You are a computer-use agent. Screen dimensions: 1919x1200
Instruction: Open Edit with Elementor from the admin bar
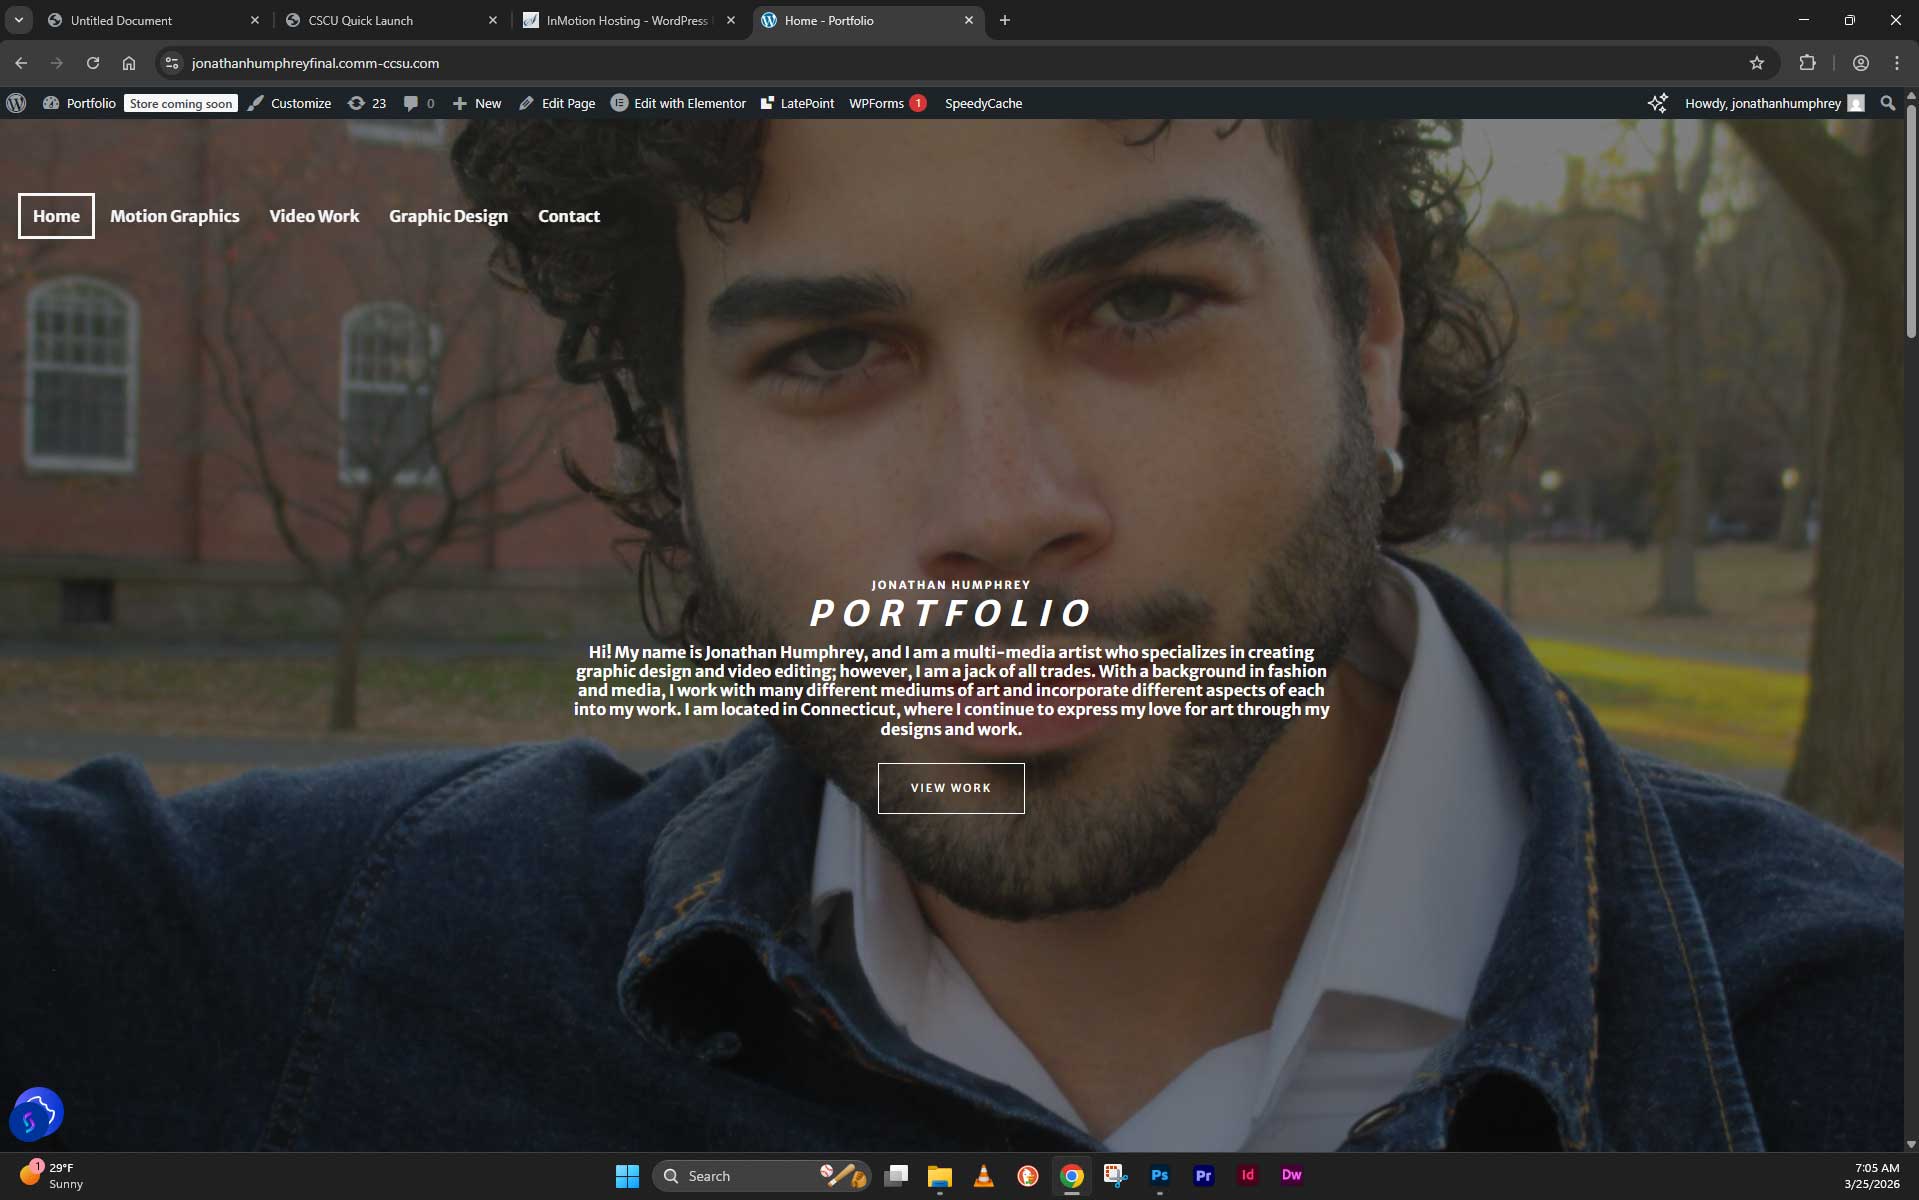point(679,103)
